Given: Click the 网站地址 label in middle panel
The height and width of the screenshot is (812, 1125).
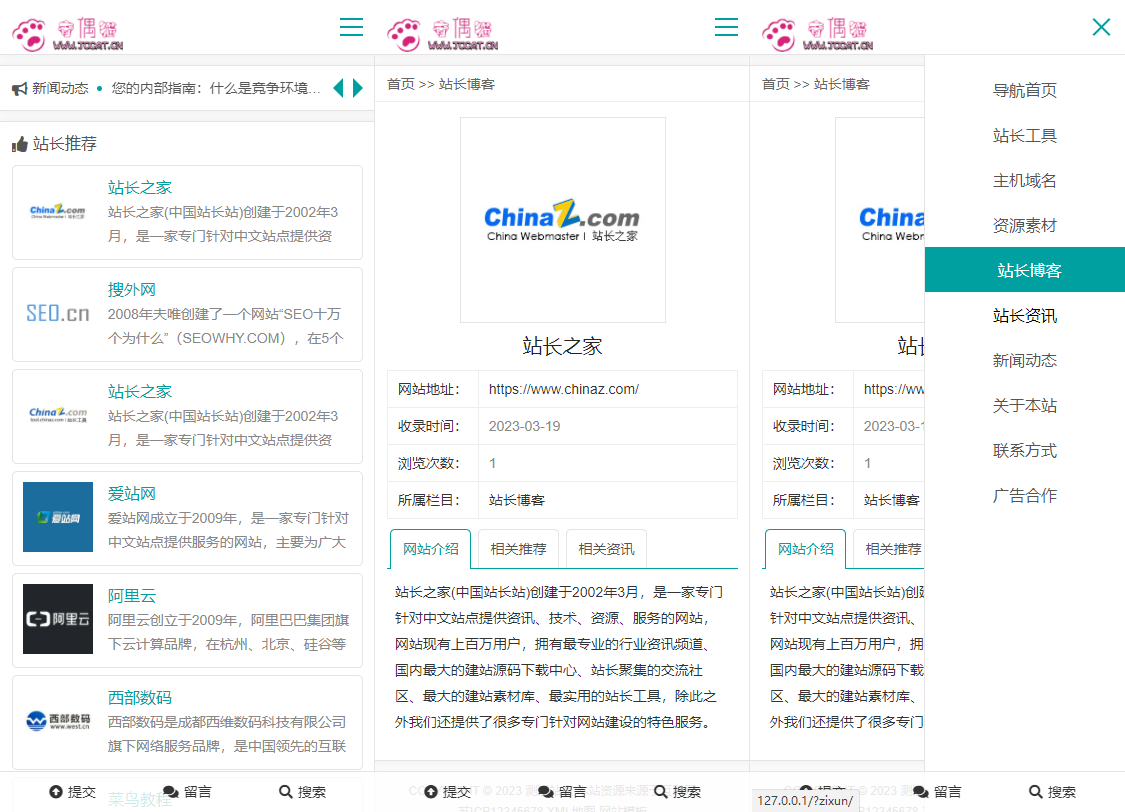Looking at the screenshot, I should (428, 390).
